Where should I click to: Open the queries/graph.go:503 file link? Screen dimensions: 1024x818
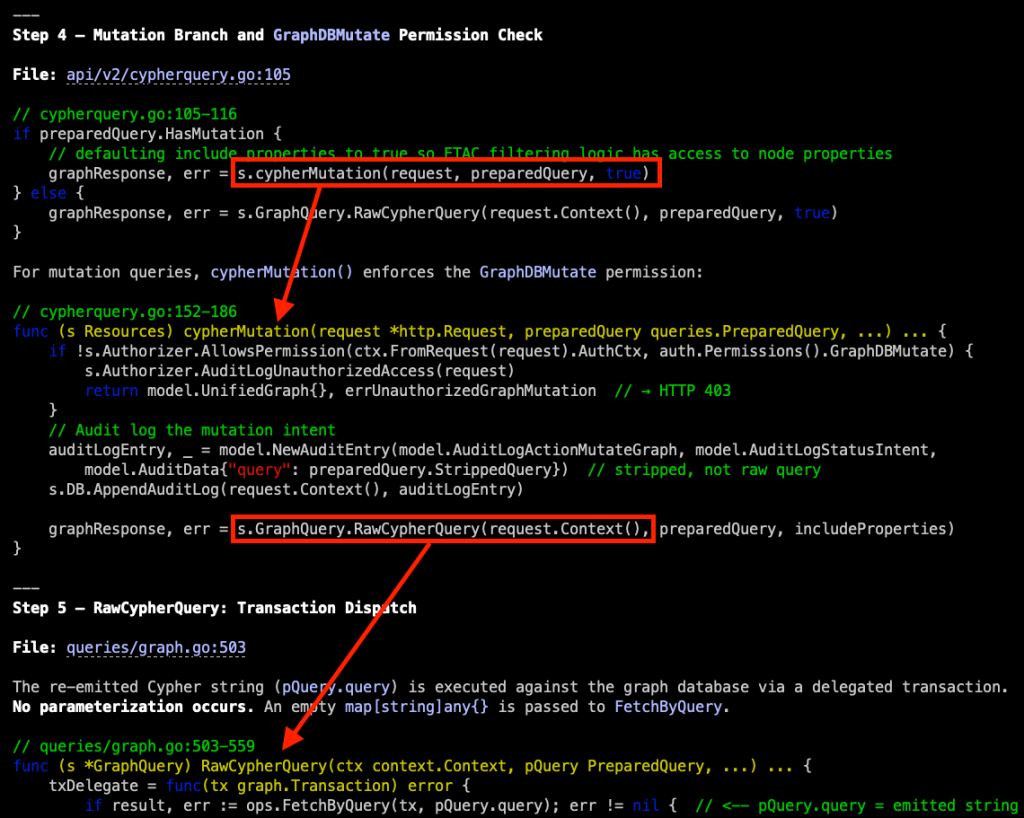coord(156,648)
